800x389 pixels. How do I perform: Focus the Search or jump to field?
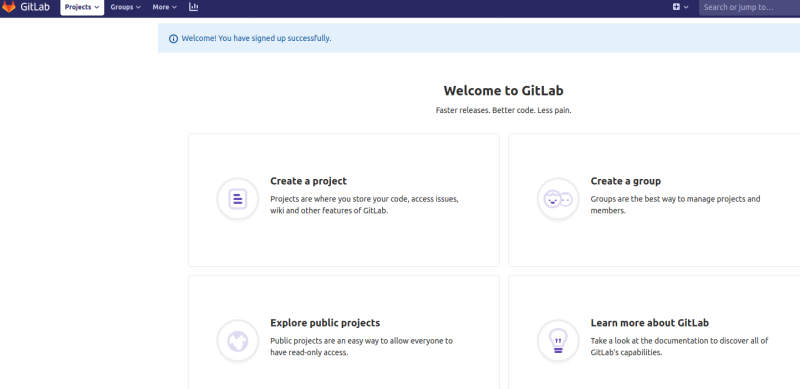tap(749, 7)
